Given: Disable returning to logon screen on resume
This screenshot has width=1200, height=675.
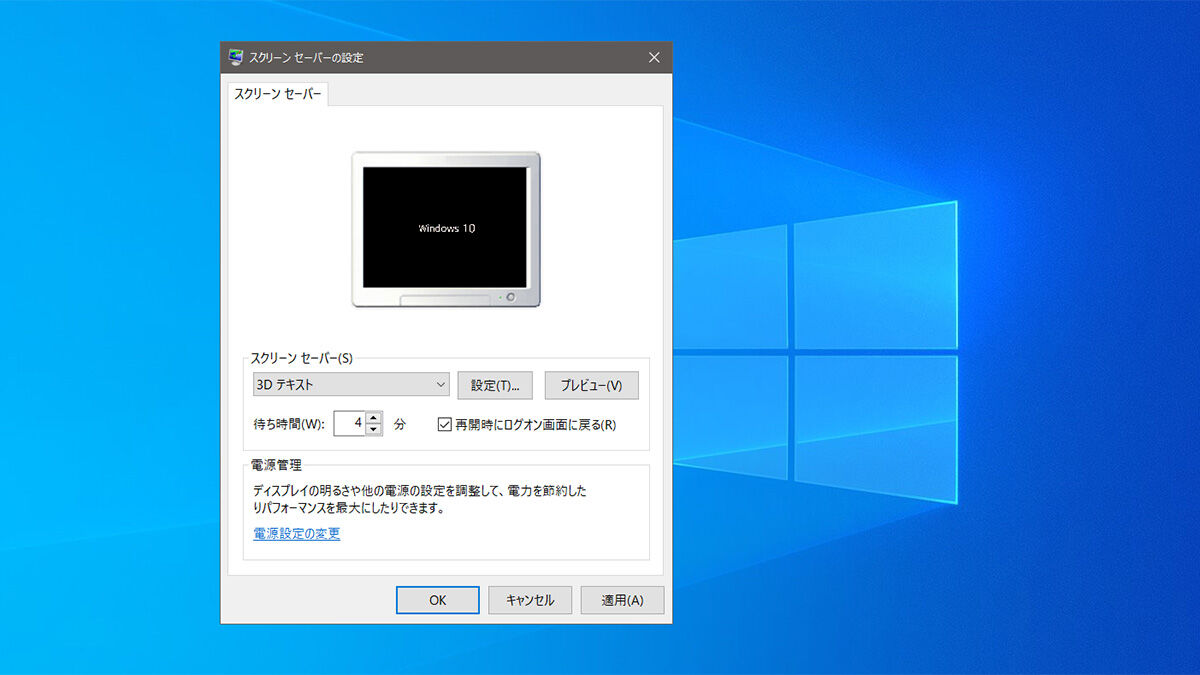Looking at the screenshot, I should pyautogui.click(x=443, y=423).
